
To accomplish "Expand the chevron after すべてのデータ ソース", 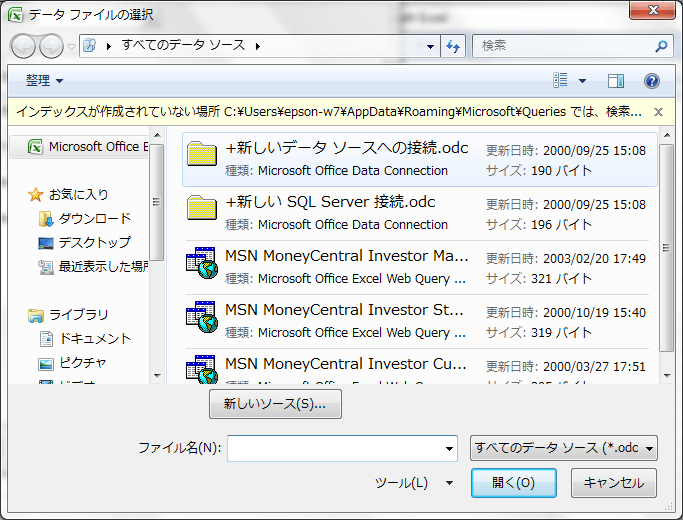I will [258, 46].
